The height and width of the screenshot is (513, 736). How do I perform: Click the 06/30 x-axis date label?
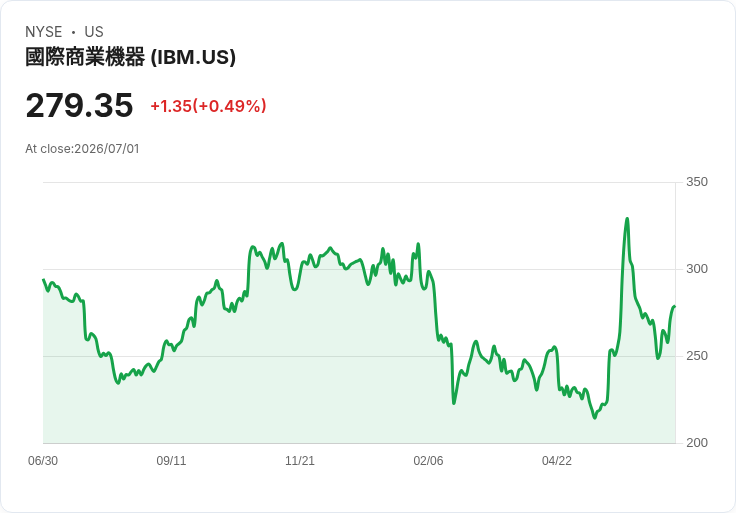click(43, 461)
